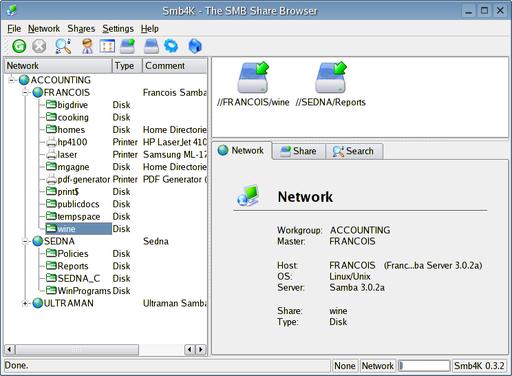
Task: Click the Smb4K application icon in title bar
Action: coord(12,10)
